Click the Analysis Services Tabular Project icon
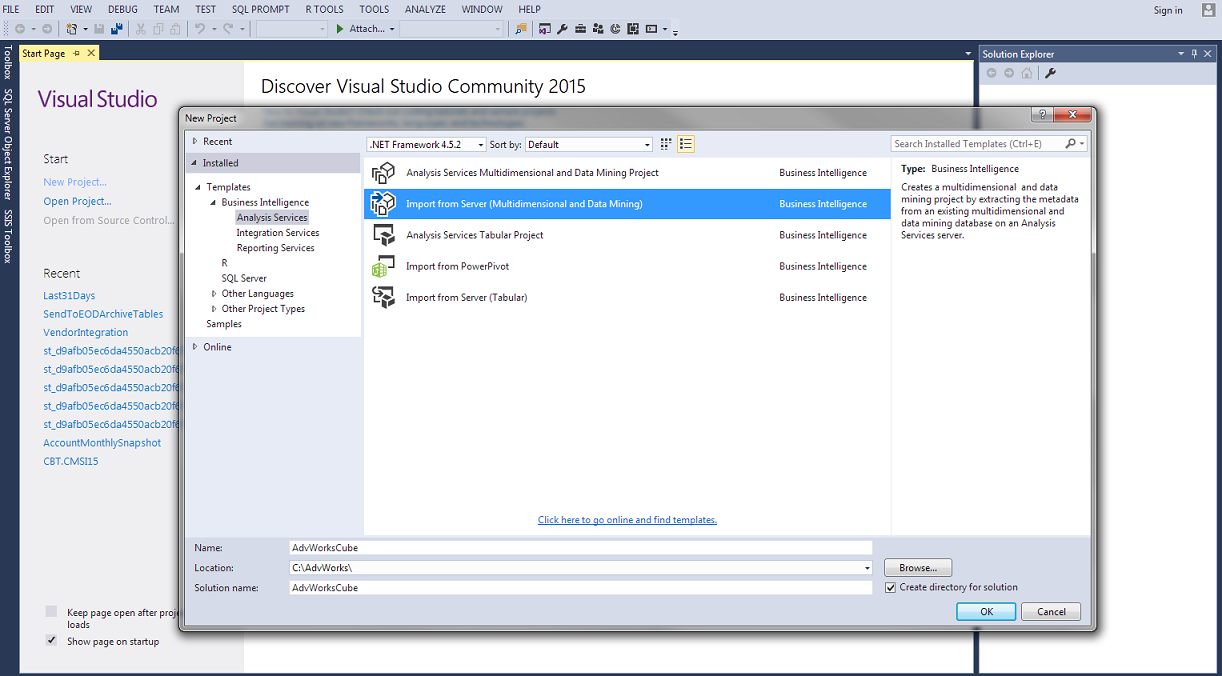 pos(383,235)
